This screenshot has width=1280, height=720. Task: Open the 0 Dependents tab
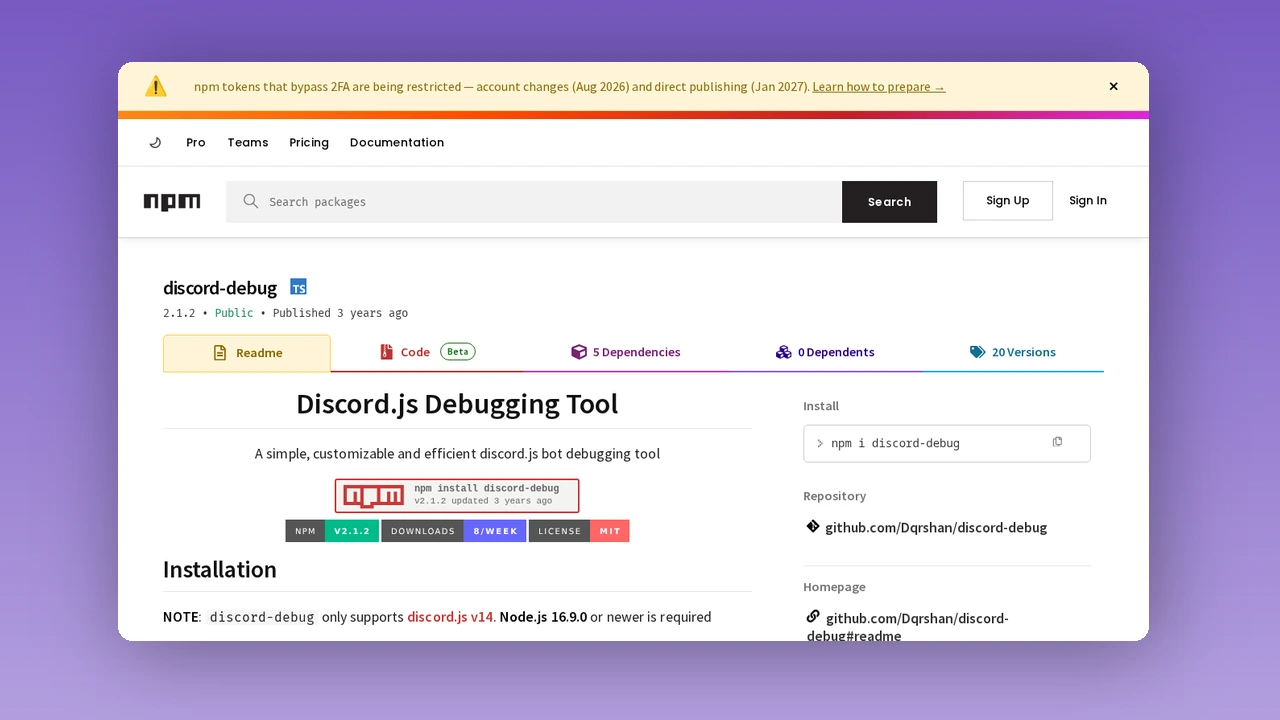(825, 352)
